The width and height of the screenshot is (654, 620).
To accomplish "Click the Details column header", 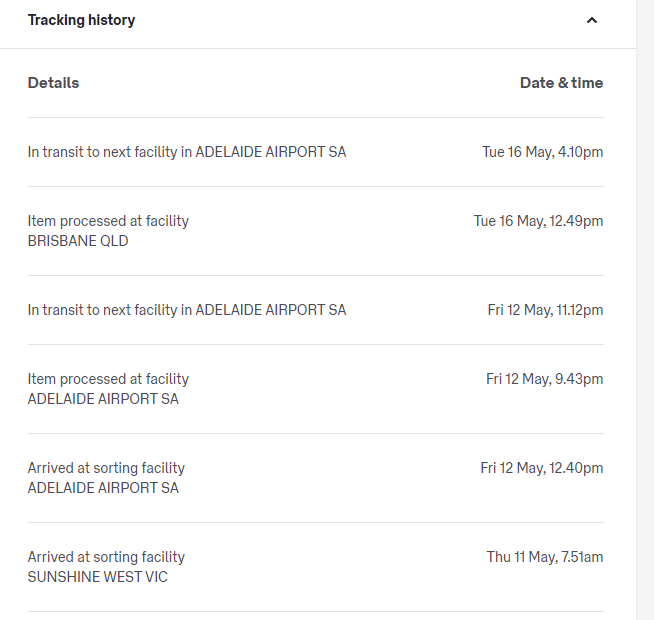I will pyautogui.click(x=53, y=83).
